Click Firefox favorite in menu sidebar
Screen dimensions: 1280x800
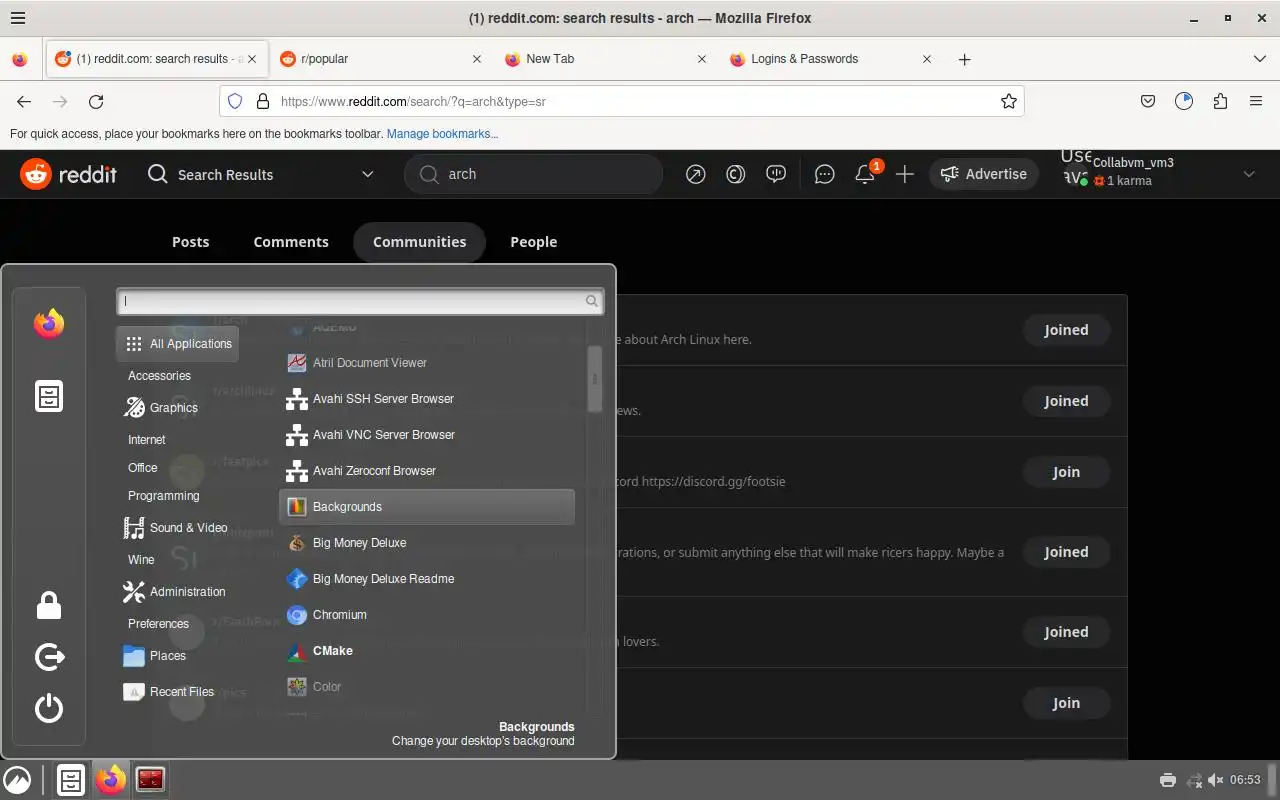tap(49, 323)
